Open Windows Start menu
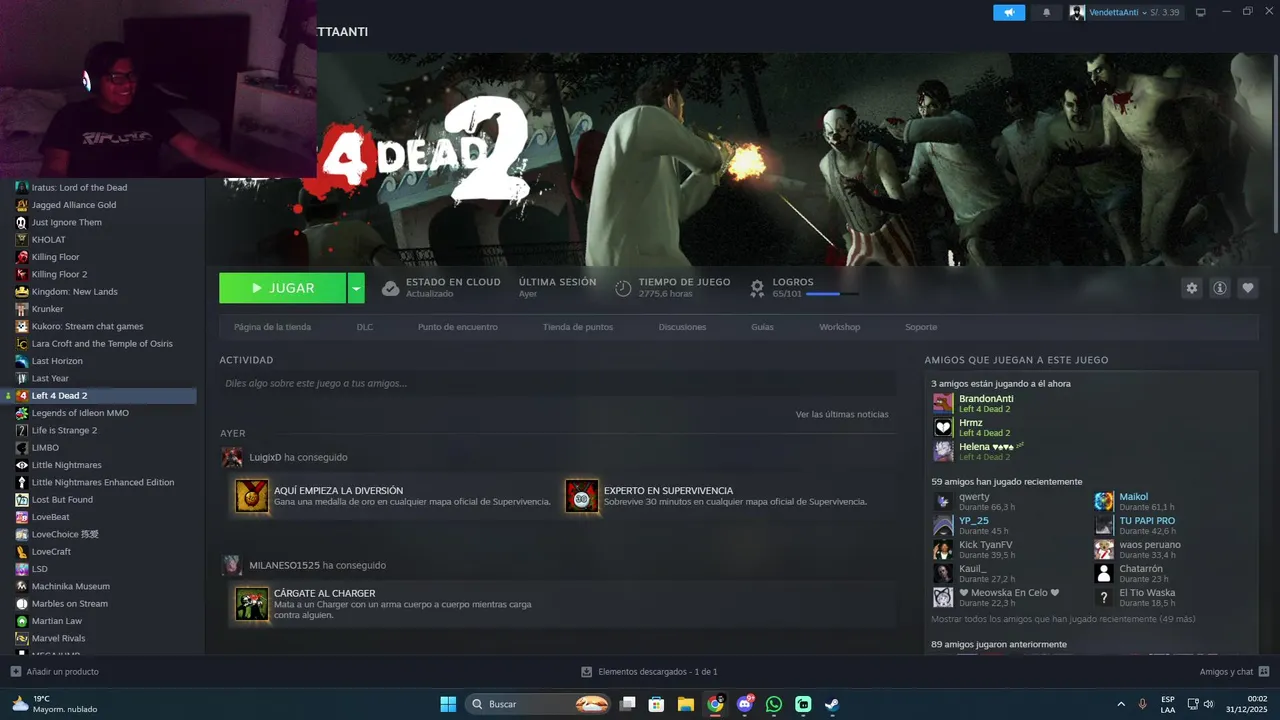This screenshot has width=1280, height=720. (448, 704)
